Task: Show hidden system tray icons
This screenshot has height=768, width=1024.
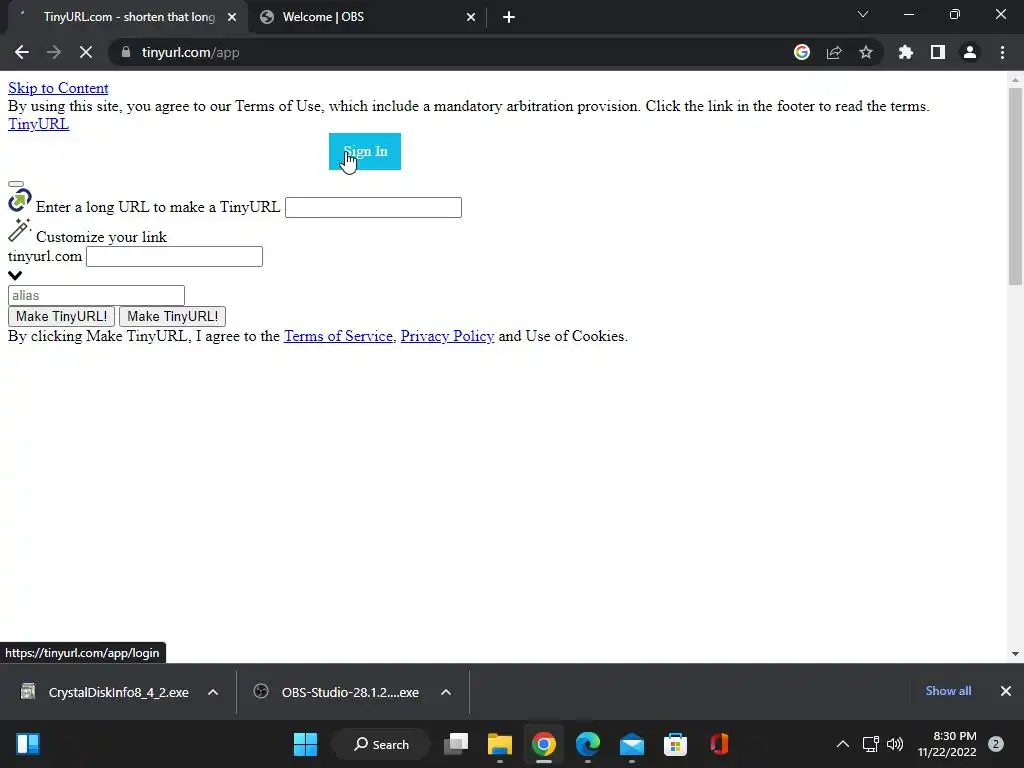Action: (x=843, y=744)
